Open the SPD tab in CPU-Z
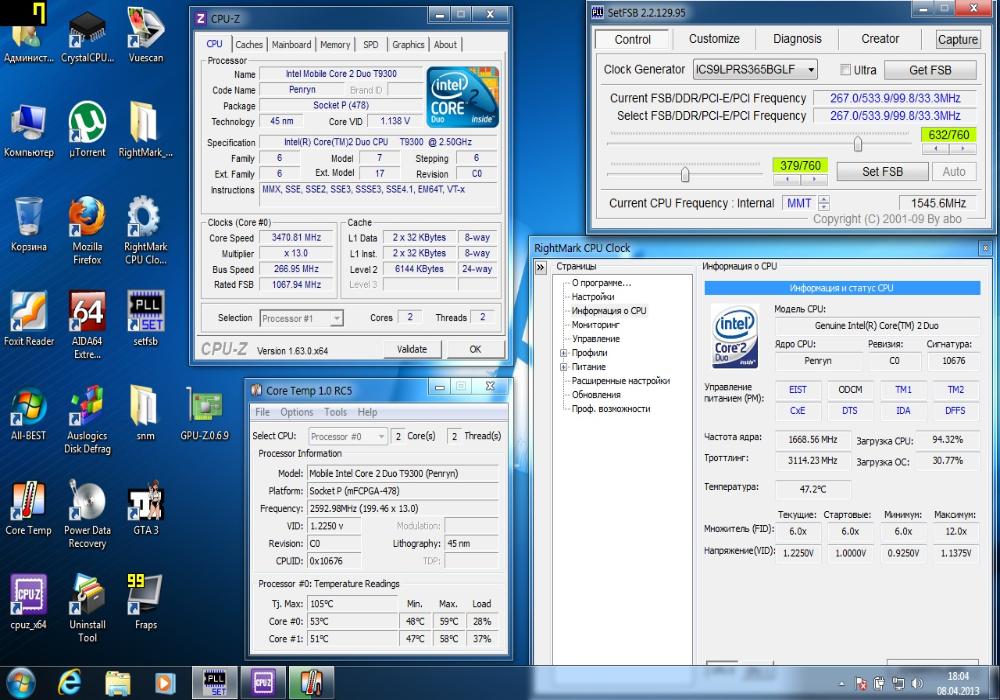Image resolution: width=1000 pixels, height=700 pixels. [371, 45]
